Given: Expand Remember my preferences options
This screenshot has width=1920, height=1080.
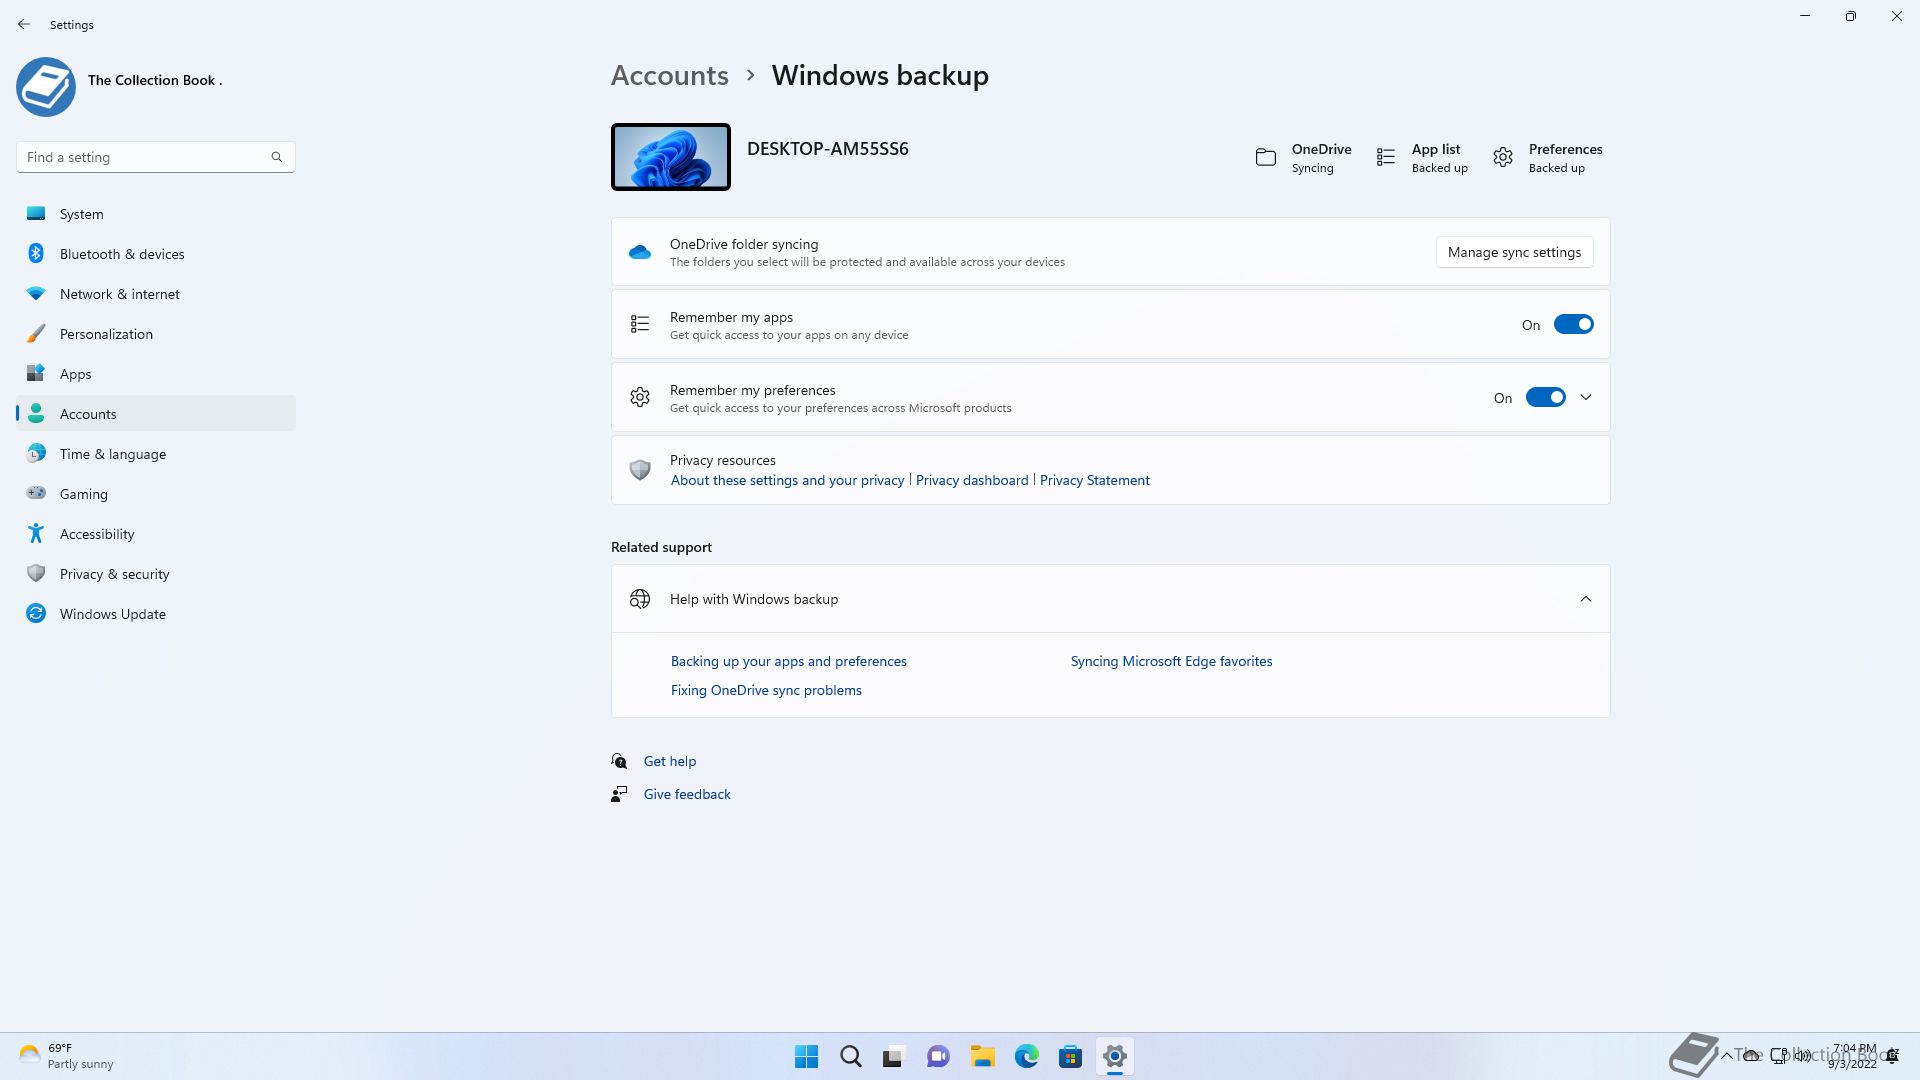Looking at the screenshot, I should (x=1586, y=397).
